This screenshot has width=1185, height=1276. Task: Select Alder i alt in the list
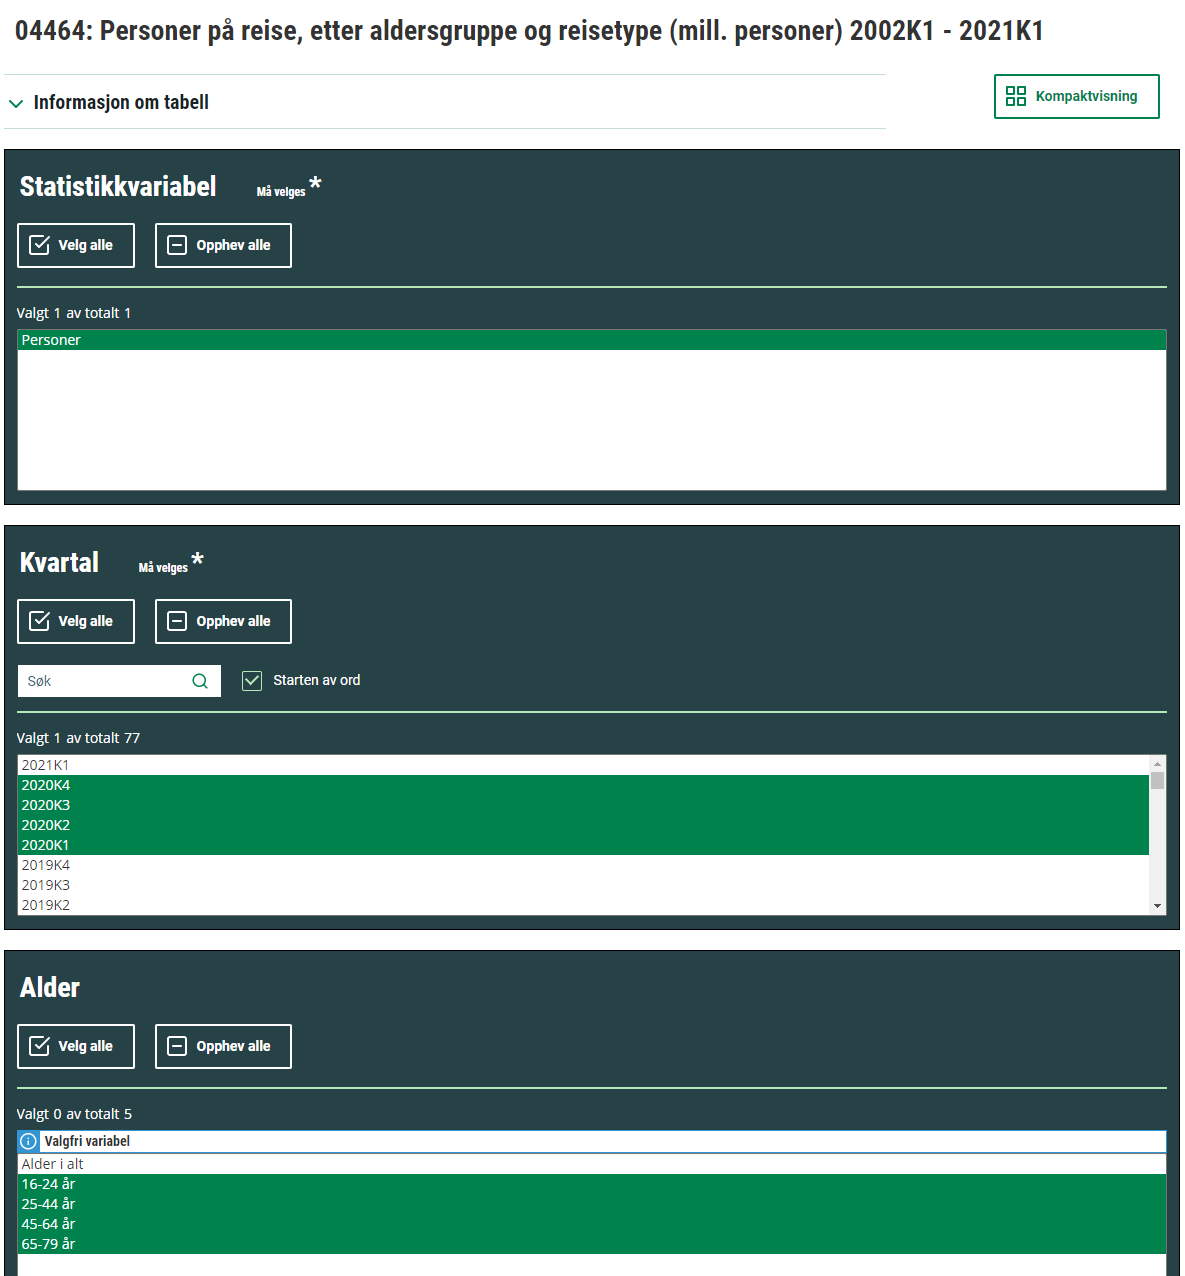592,1164
